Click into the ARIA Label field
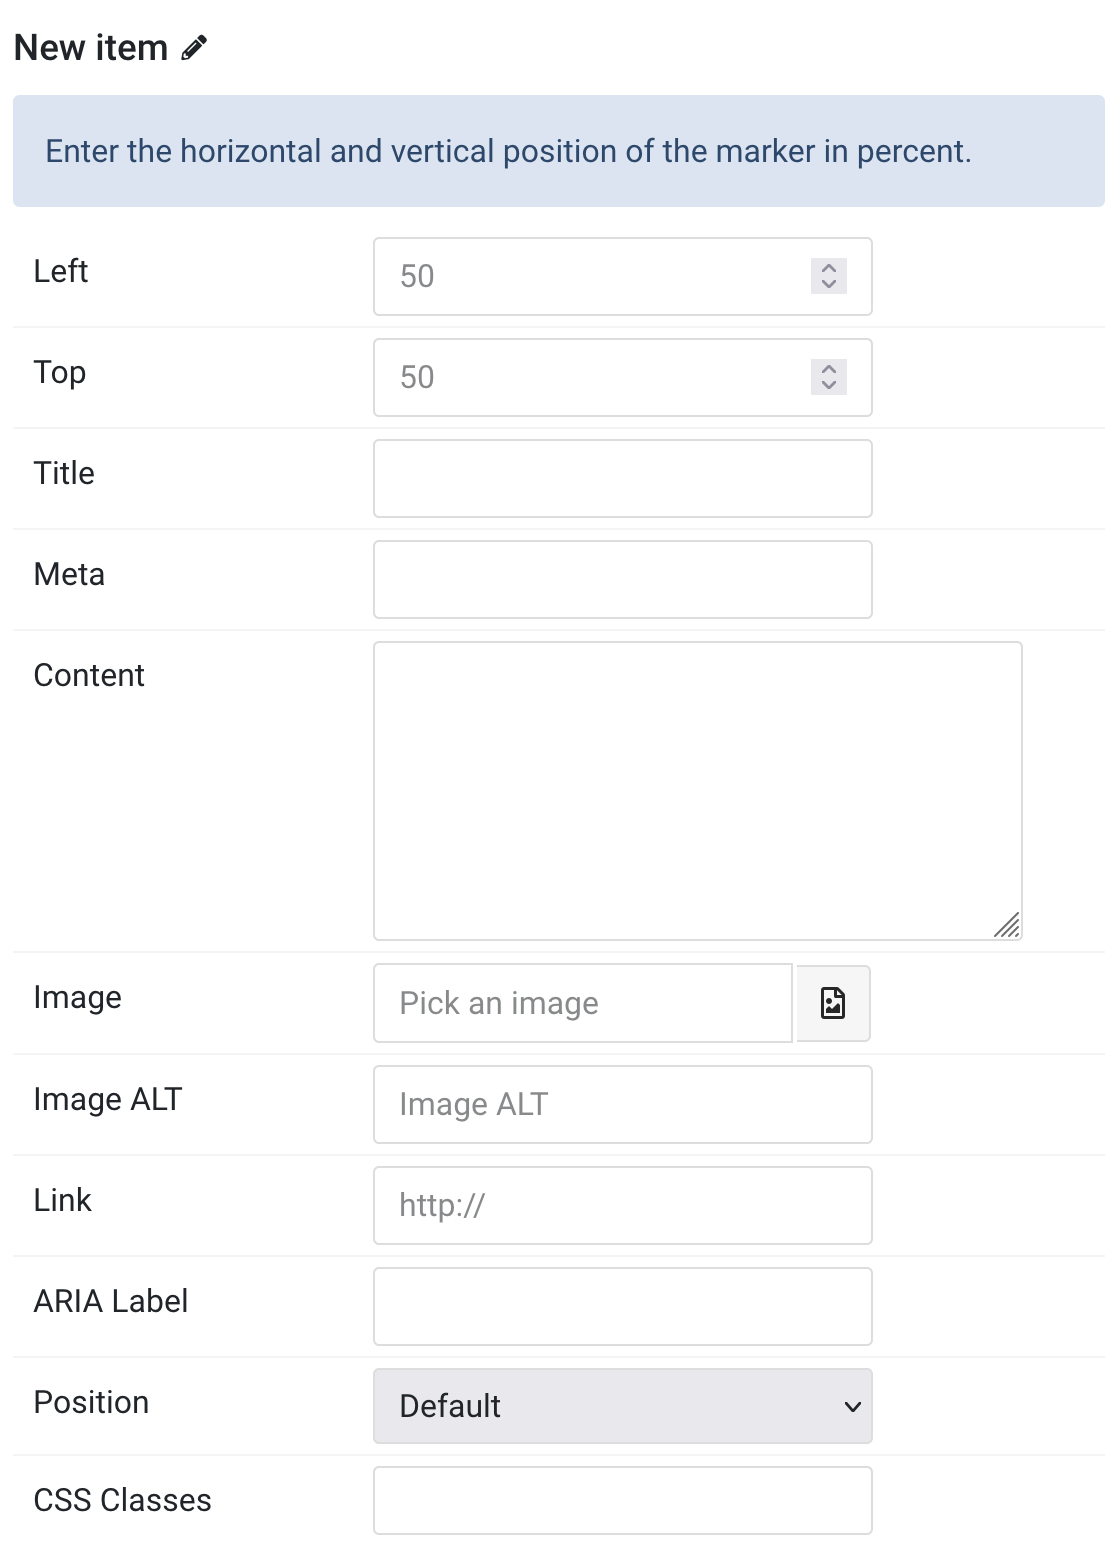 click(623, 1306)
